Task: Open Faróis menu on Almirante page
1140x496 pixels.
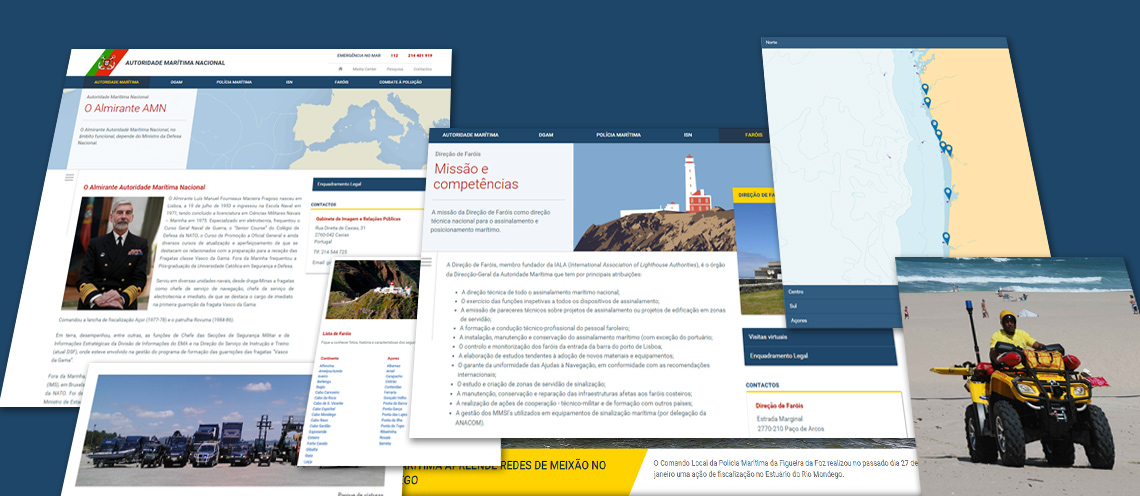Action: coord(342,82)
